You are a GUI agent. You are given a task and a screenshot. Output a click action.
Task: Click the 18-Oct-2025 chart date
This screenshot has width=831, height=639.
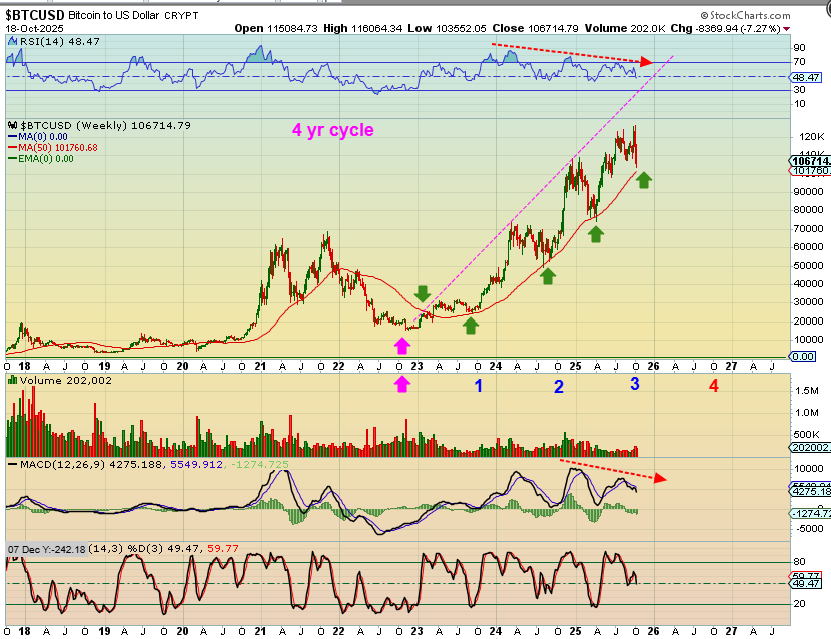pyautogui.click(x=34, y=29)
